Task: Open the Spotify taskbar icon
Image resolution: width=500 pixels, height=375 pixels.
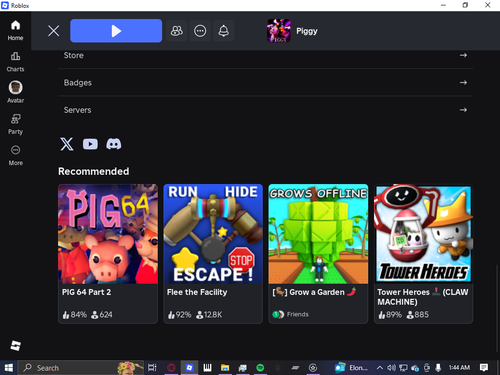Action: pyautogui.click(x=260, y=368)
